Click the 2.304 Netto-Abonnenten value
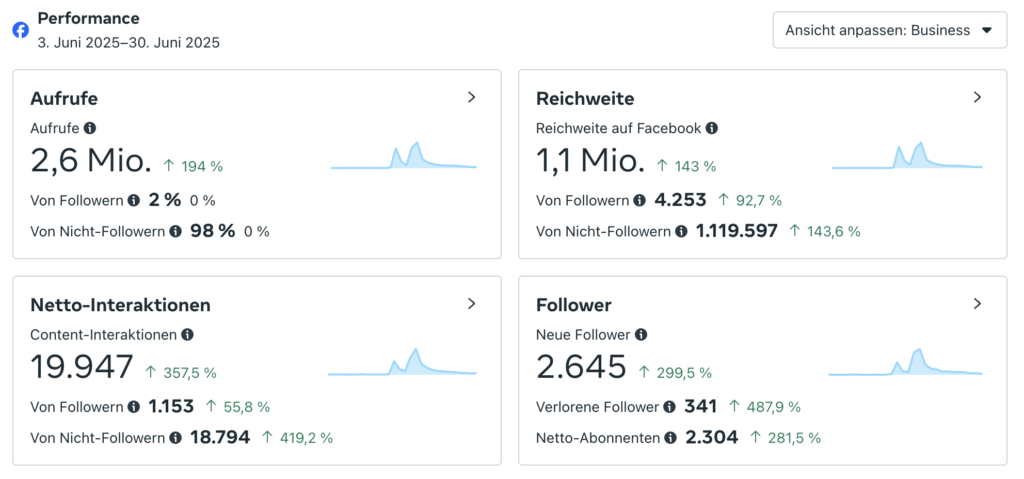Screen dimensions: 1024x479 712,437
